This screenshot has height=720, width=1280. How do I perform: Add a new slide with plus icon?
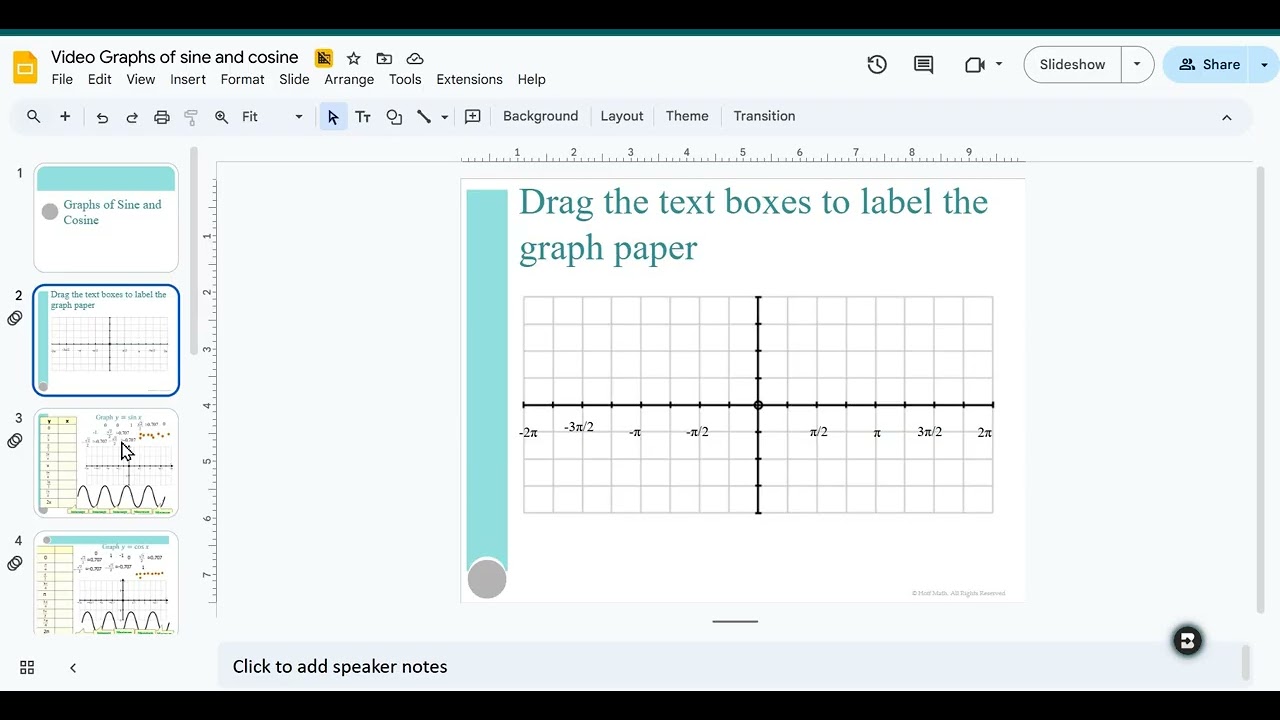pos(65,117)
